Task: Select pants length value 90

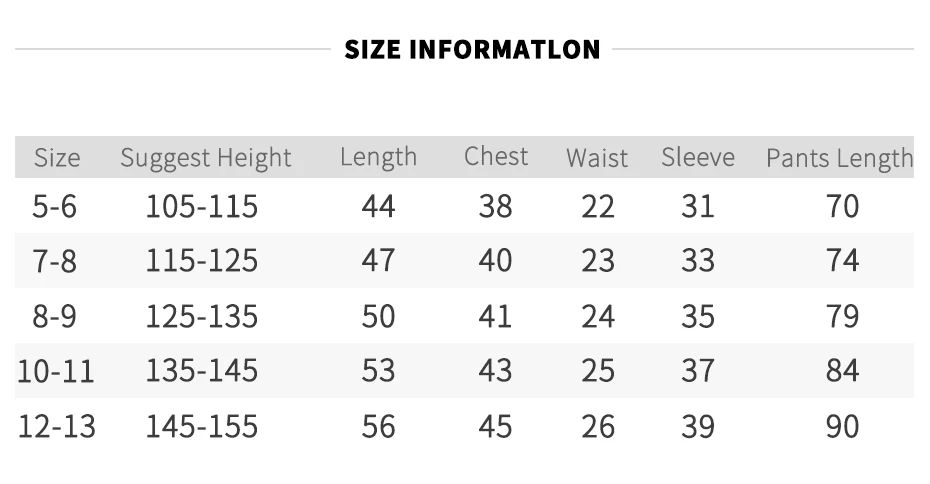Action: click(x=842, y=426)
